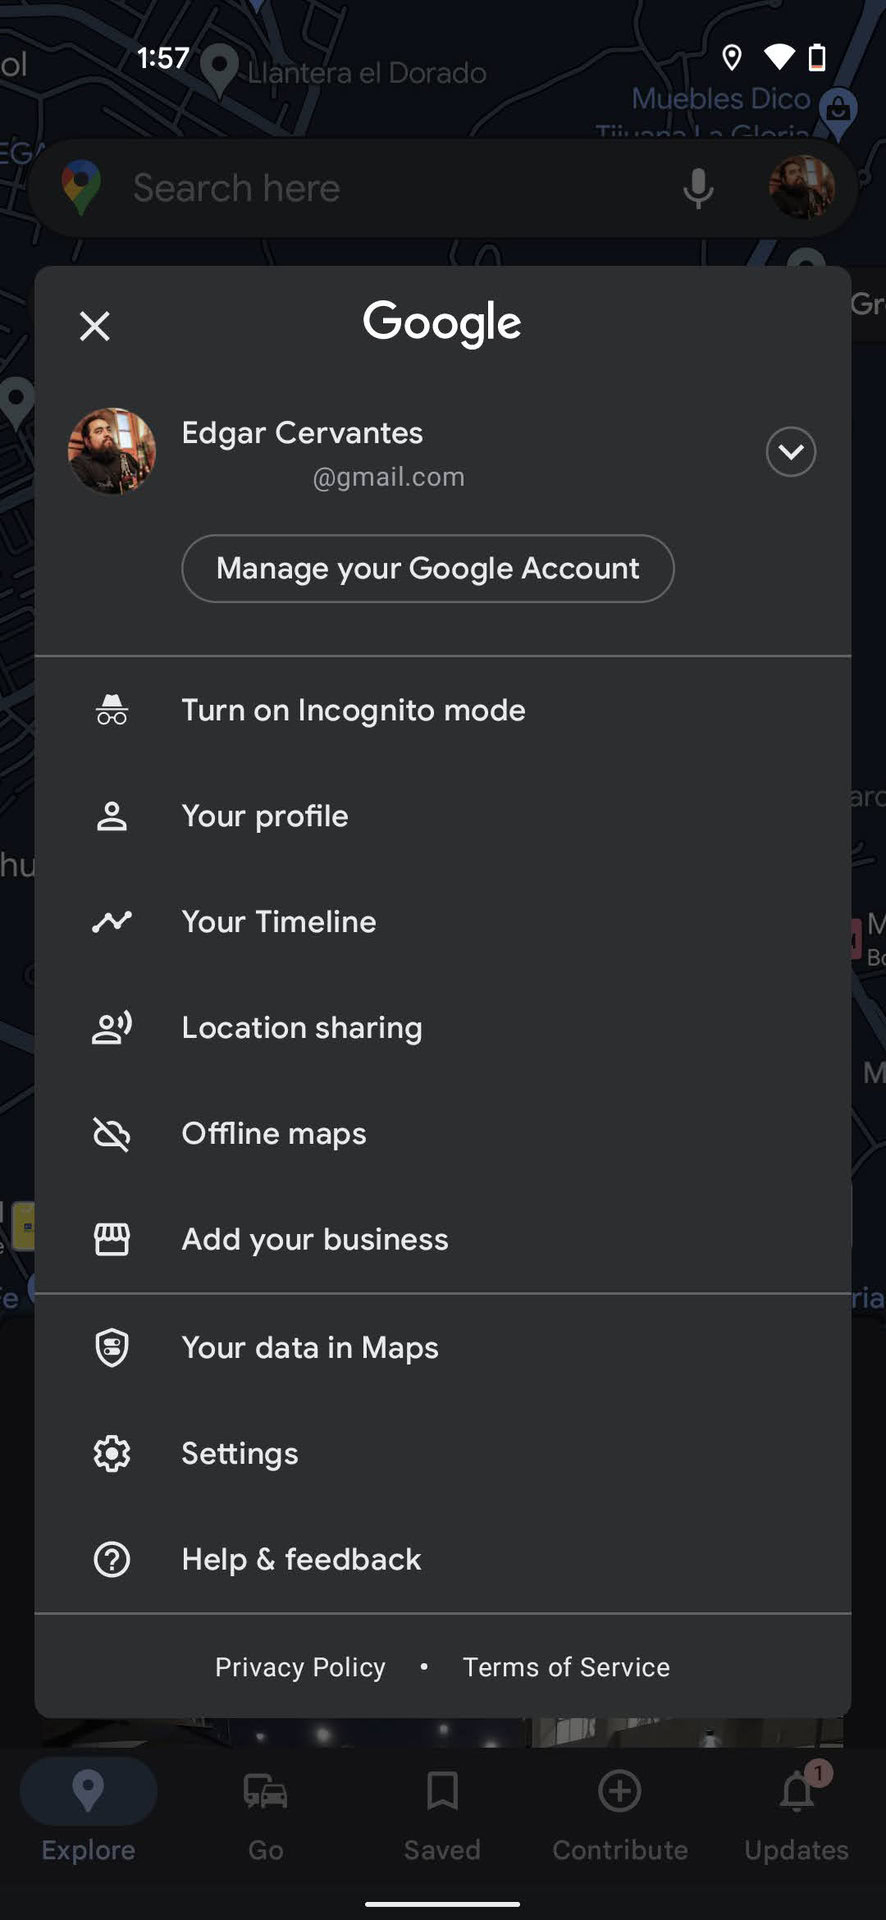Select the Offline maps menu entry

click(x=274, y=1134)
